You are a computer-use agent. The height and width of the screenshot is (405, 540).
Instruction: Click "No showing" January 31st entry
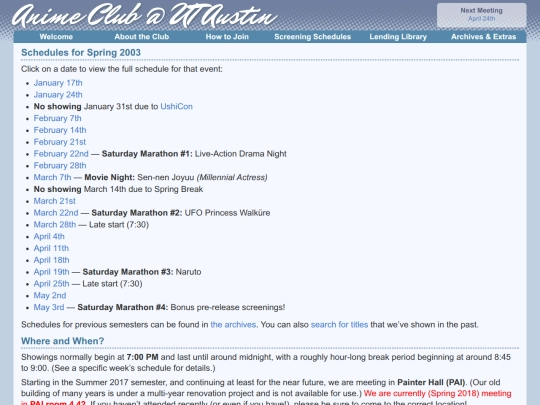click(58, 106)
